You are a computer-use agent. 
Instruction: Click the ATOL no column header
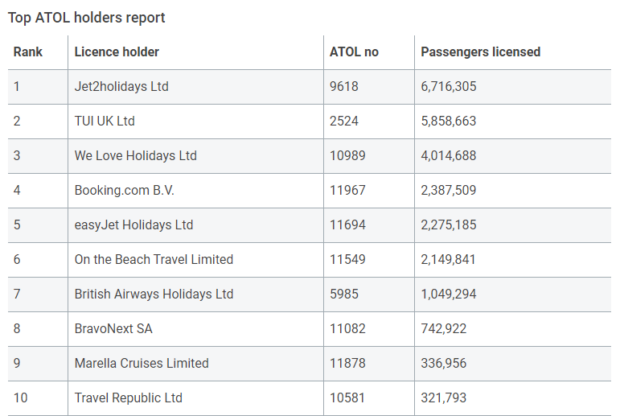pyautogui.click(x=354, y=52)
